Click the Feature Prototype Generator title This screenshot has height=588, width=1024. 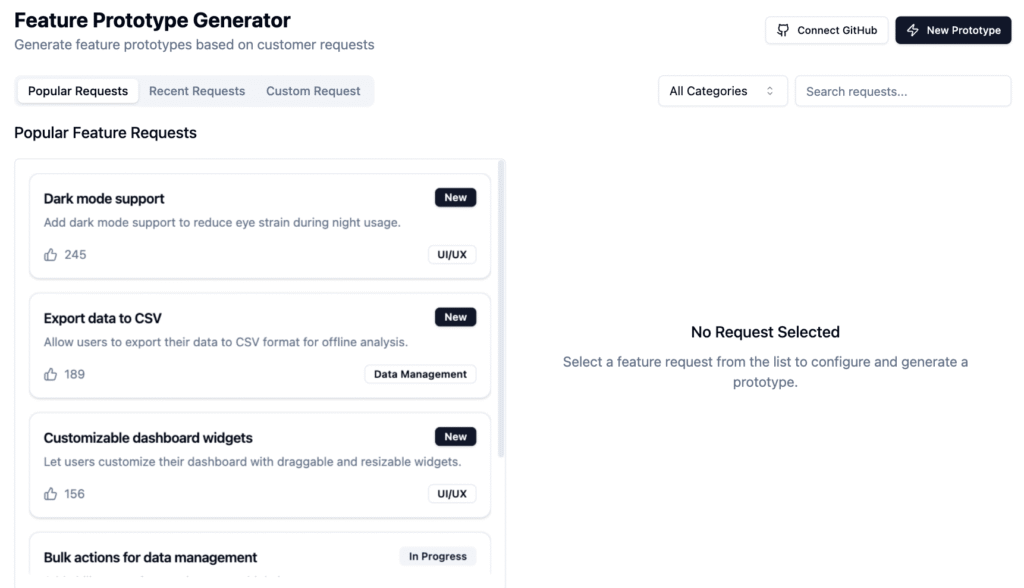click(152, 20)
